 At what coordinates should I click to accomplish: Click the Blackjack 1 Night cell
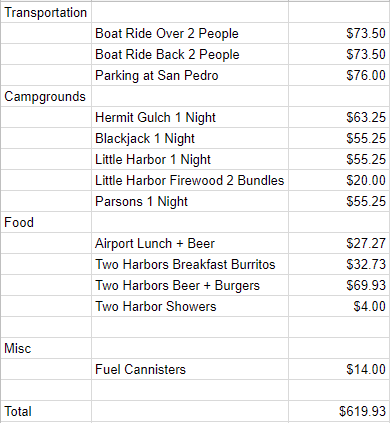pyautogui.click(x=190, y=138)
